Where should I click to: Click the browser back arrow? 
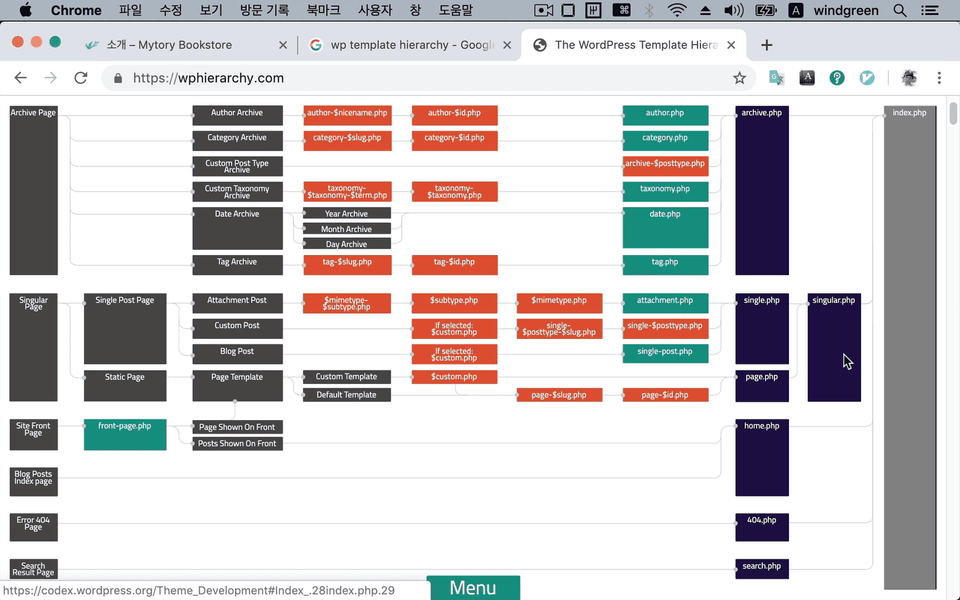tap(21, 78)
